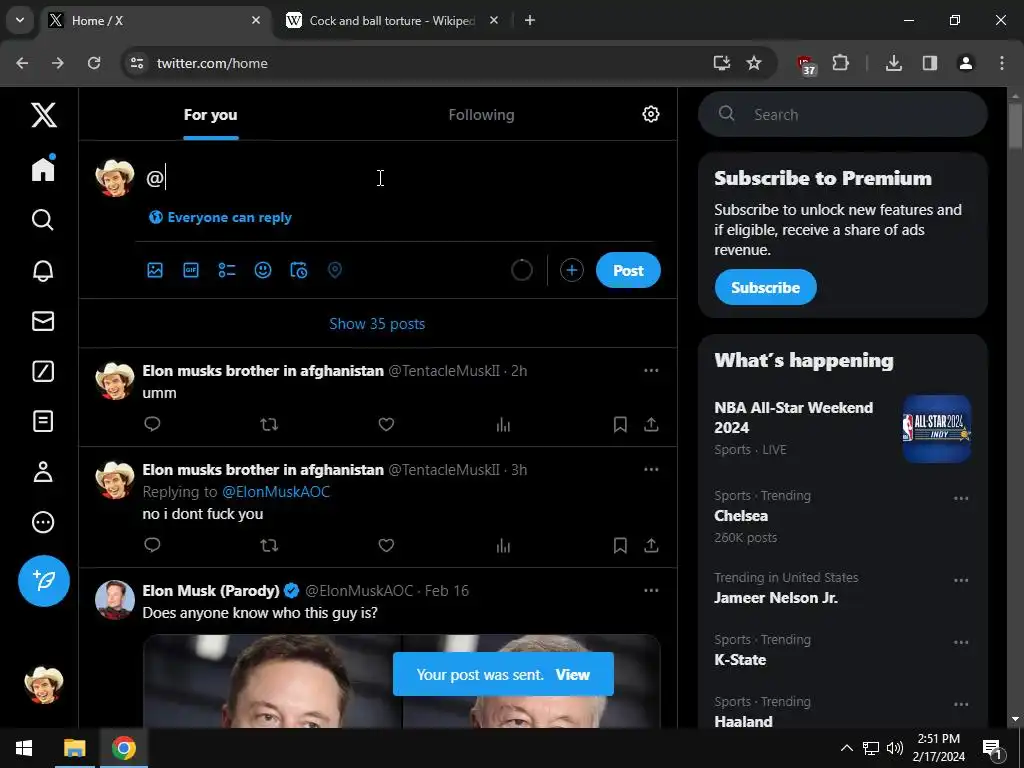Image resolution: width=1024 pixels, height=768 pixels.
Task: Open volume control in system tray
Action: pos(895,748)
